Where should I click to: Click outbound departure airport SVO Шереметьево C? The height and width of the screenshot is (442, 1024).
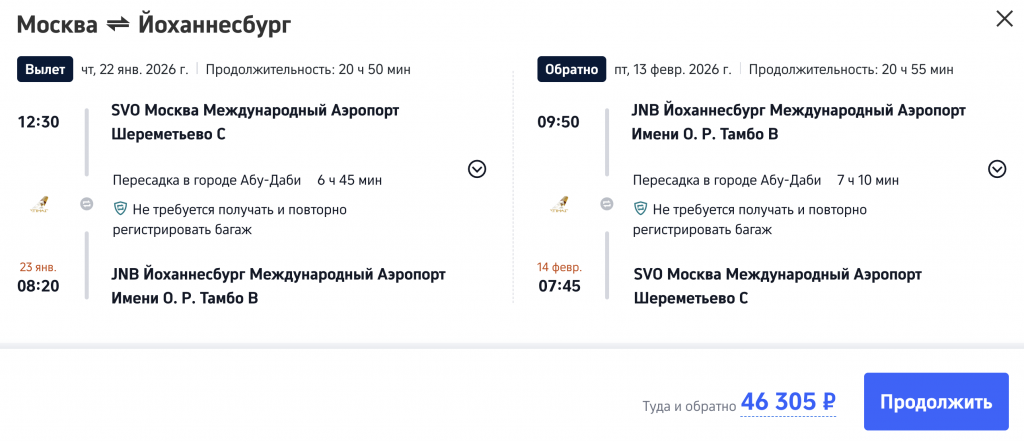pos(255,122)
